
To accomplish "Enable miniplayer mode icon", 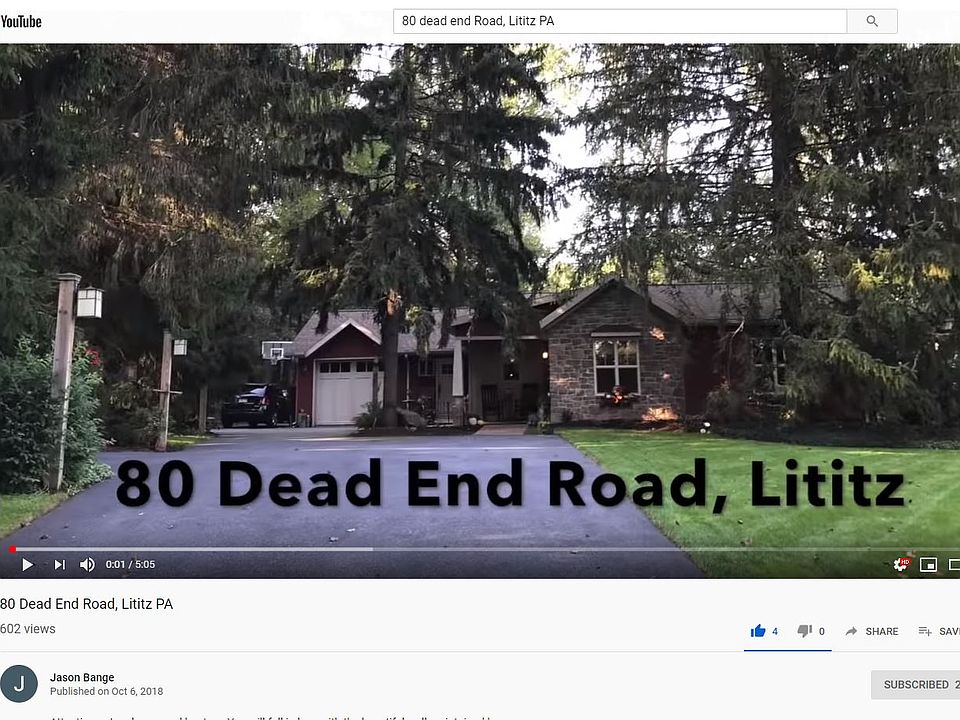I will click(x=928, y=564).
